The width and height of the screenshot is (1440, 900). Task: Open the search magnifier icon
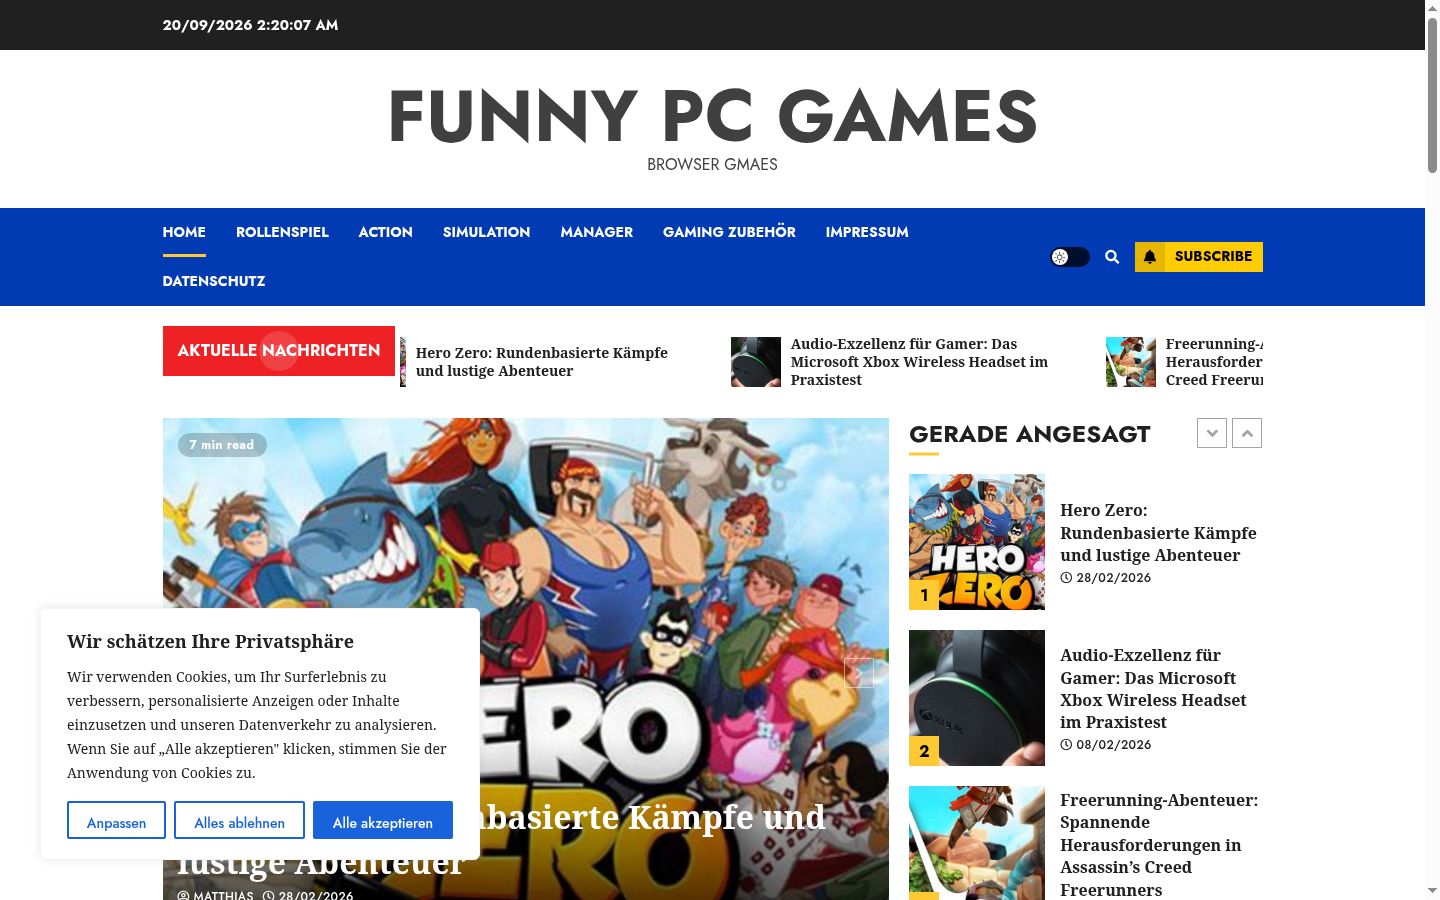point(1112,257)
